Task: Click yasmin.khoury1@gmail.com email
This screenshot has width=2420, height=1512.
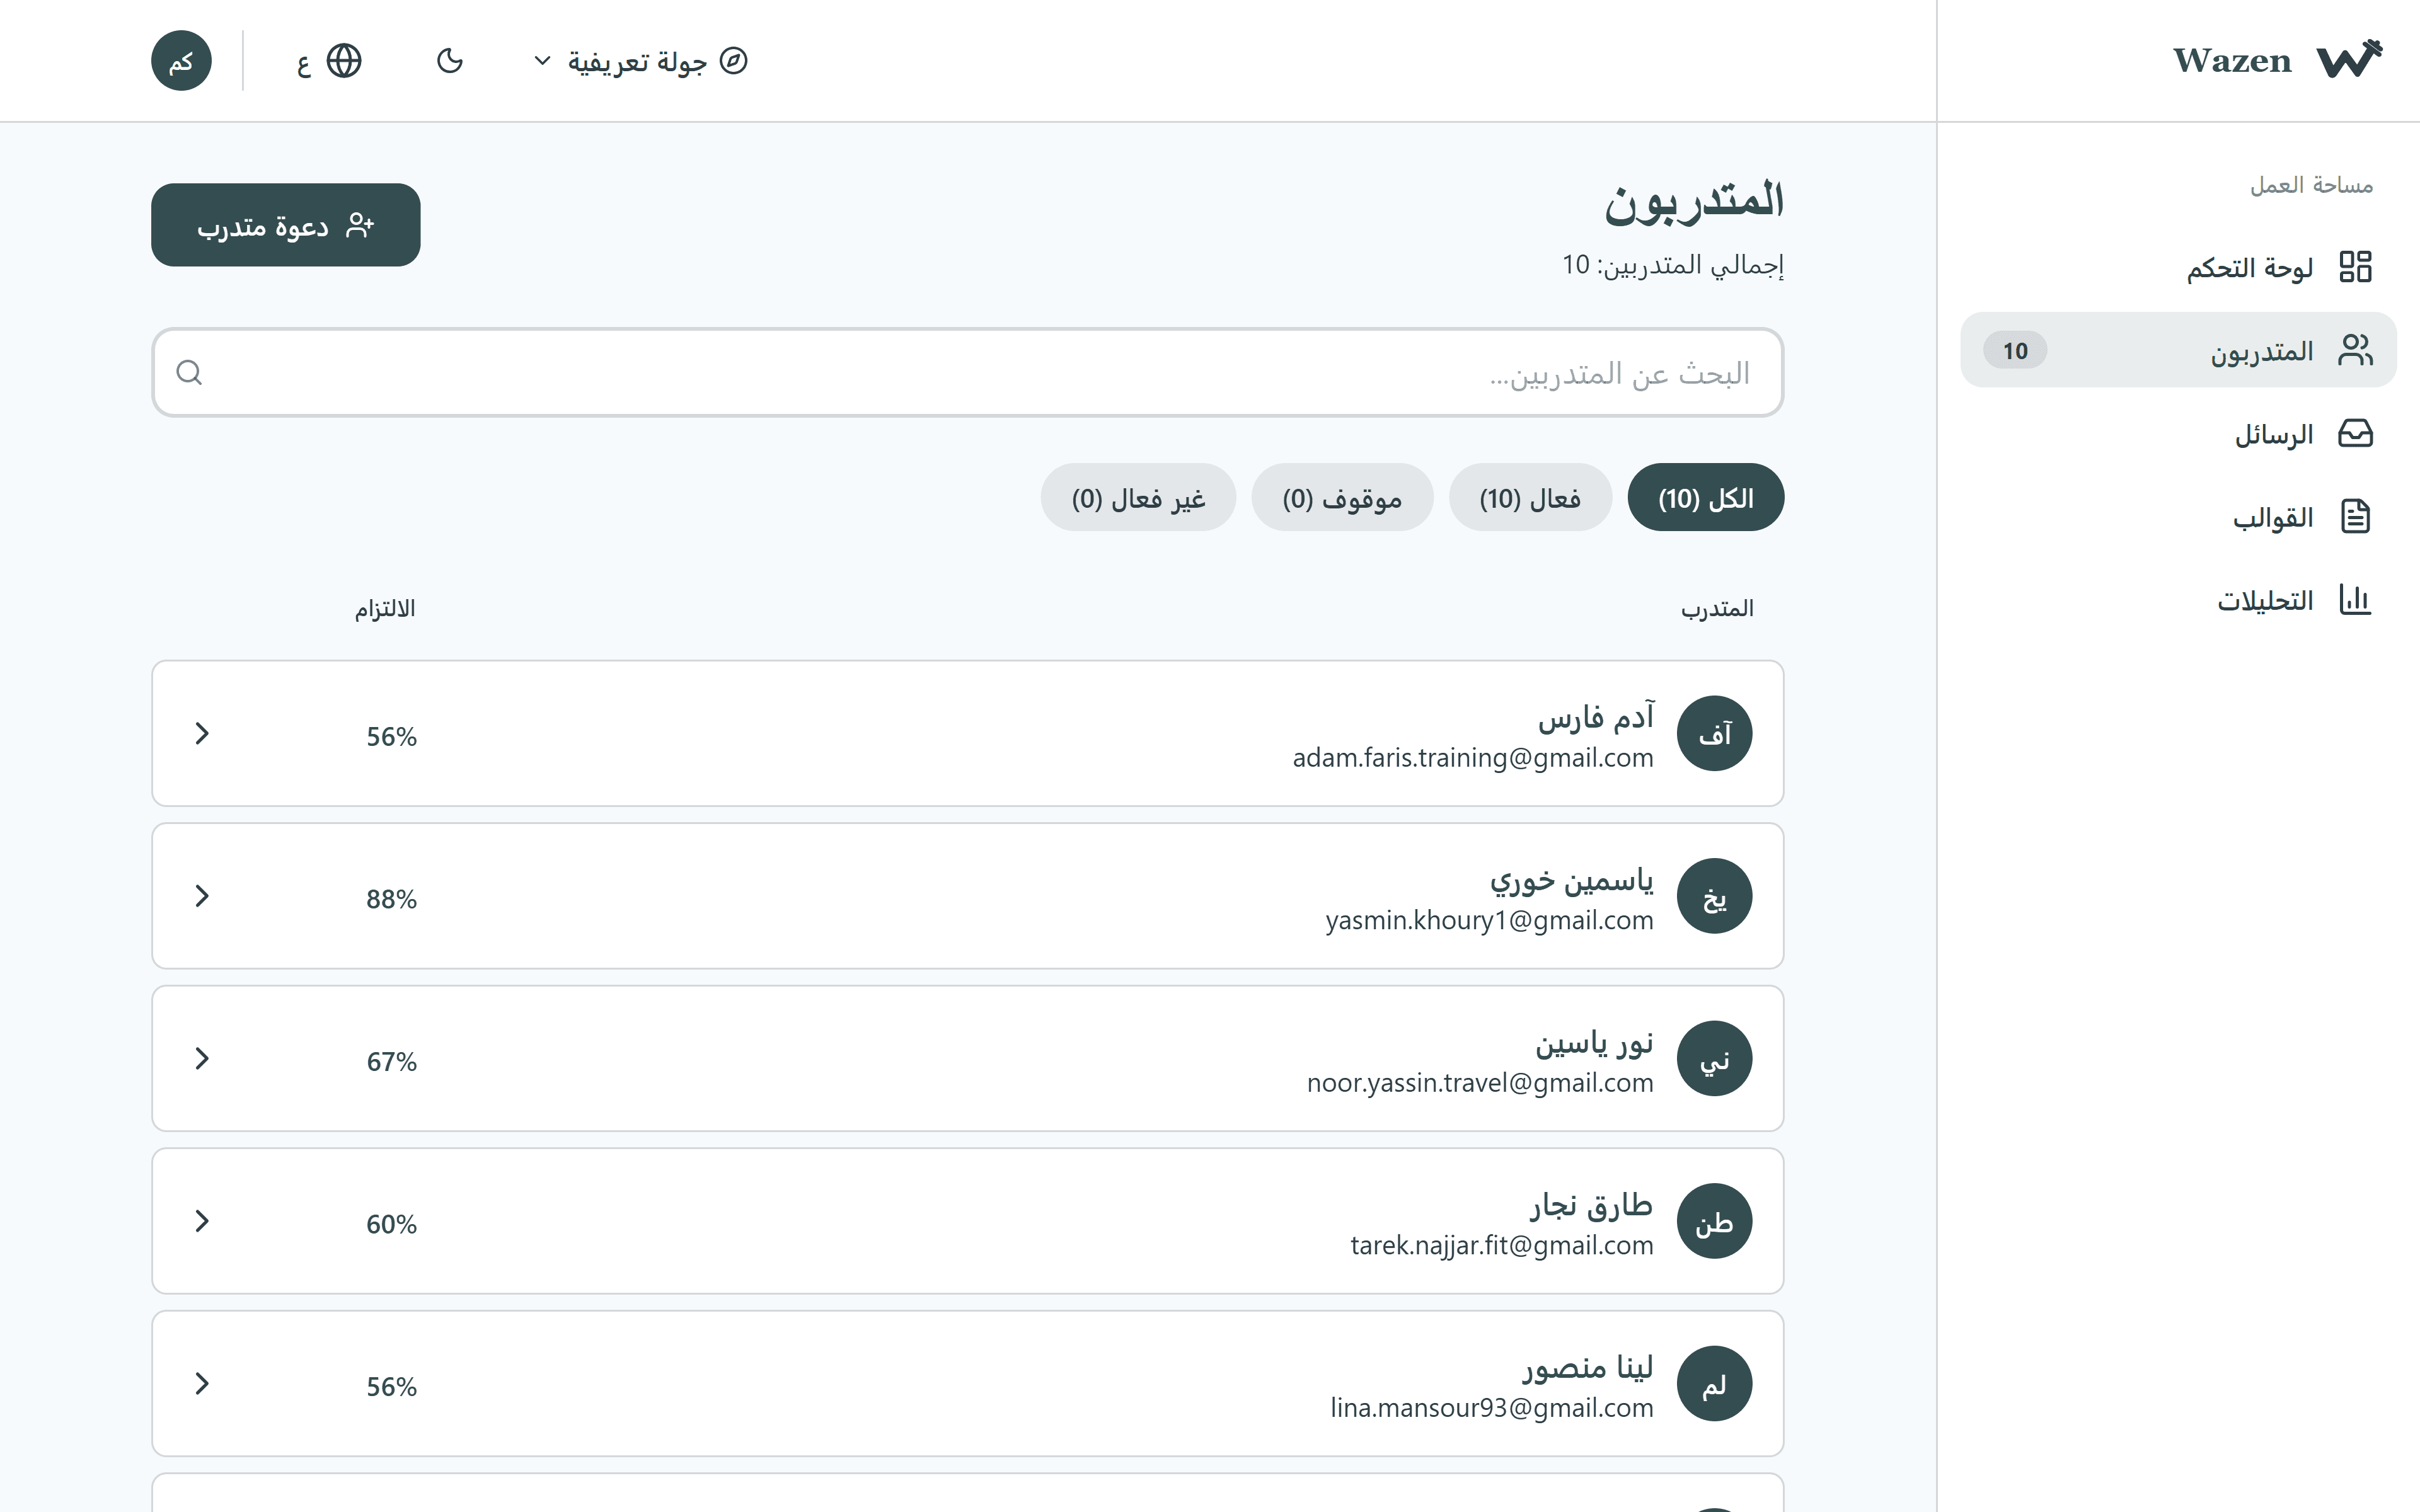Action: 1489,921
